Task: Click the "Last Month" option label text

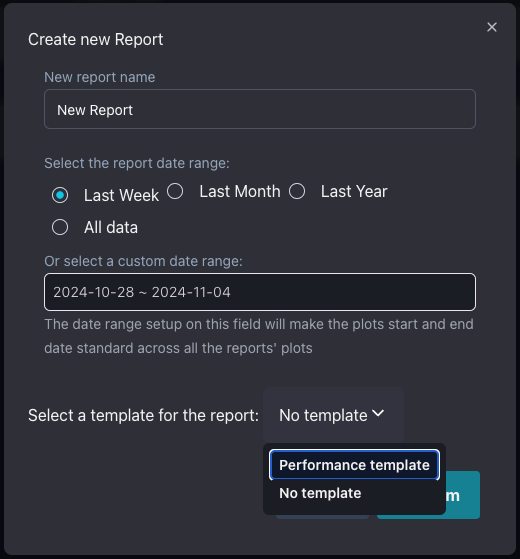Action: pos(240,191)
